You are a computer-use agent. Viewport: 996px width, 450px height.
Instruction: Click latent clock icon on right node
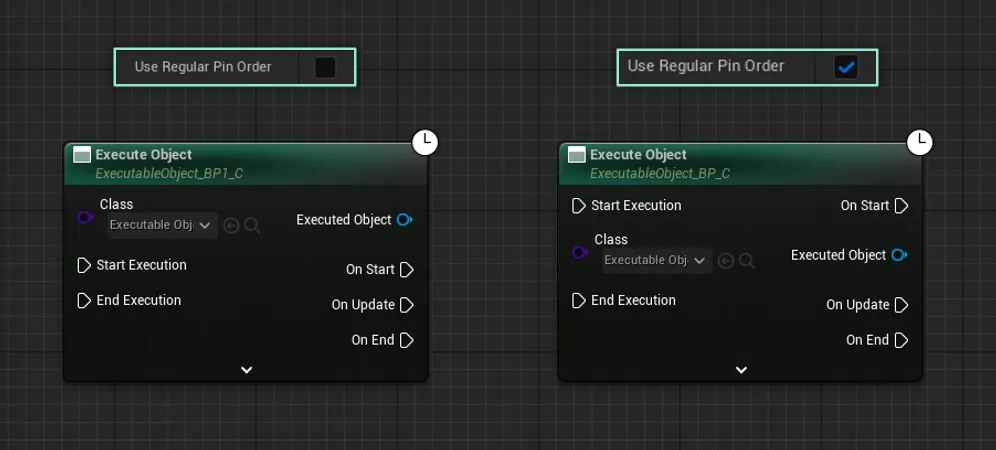pyautogui.click(x=919, y=142)
